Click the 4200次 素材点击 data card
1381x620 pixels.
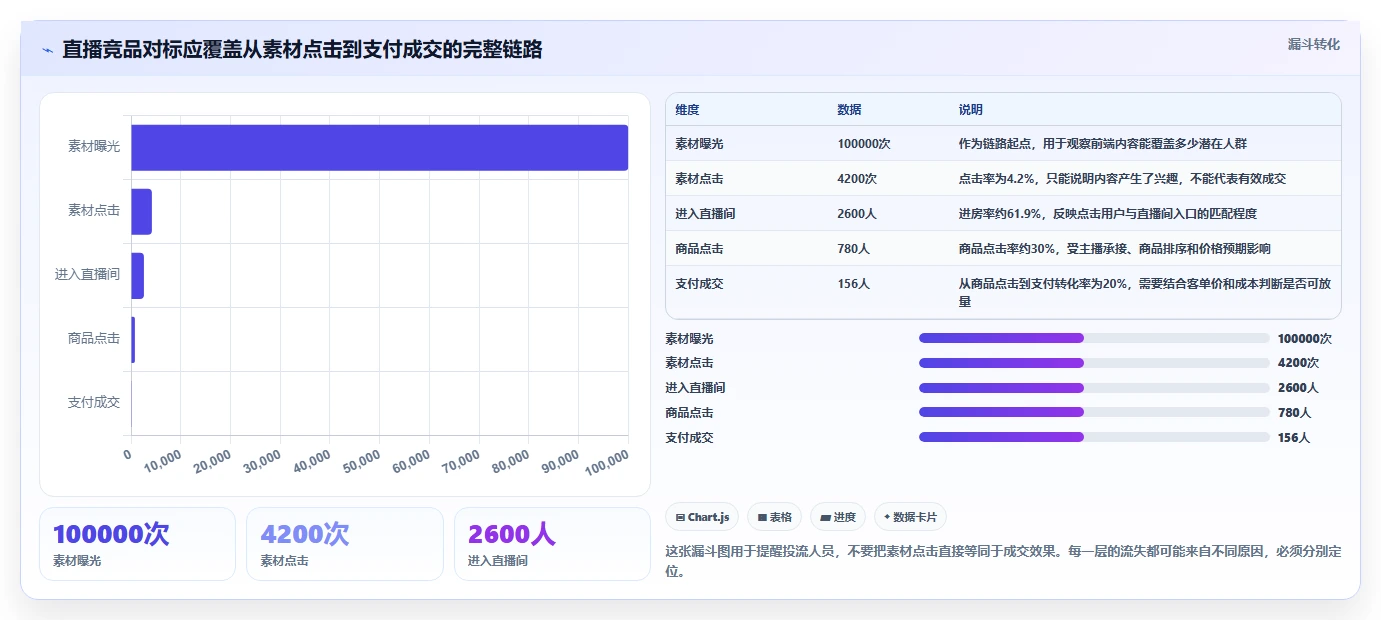pos(345,544)
